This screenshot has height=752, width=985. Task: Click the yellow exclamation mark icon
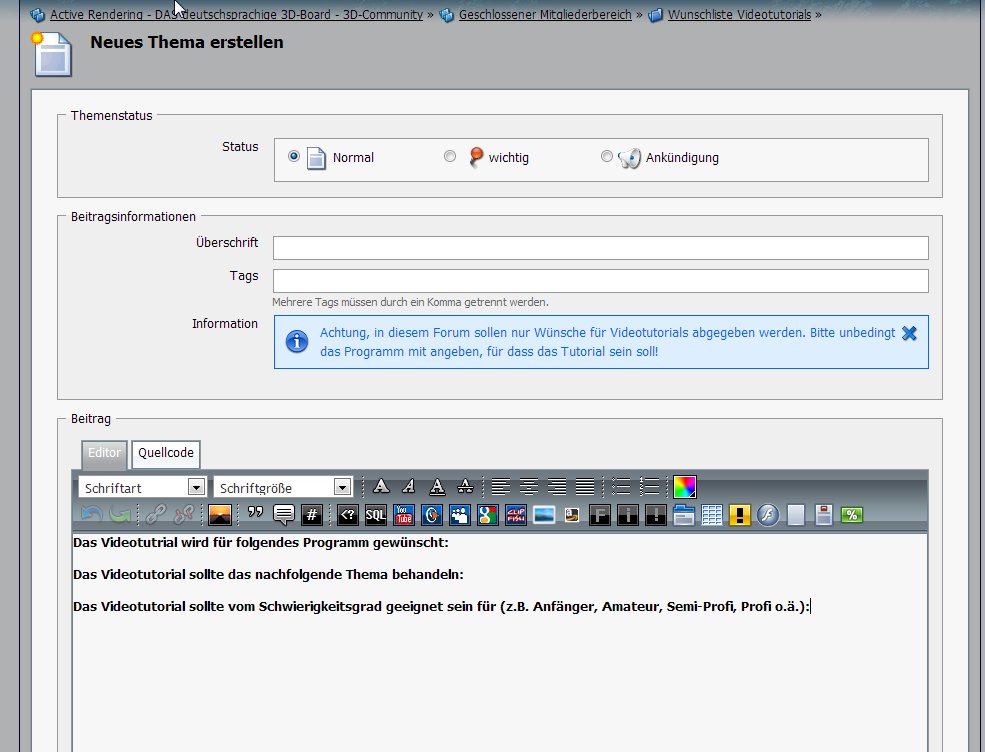[740, 515]
